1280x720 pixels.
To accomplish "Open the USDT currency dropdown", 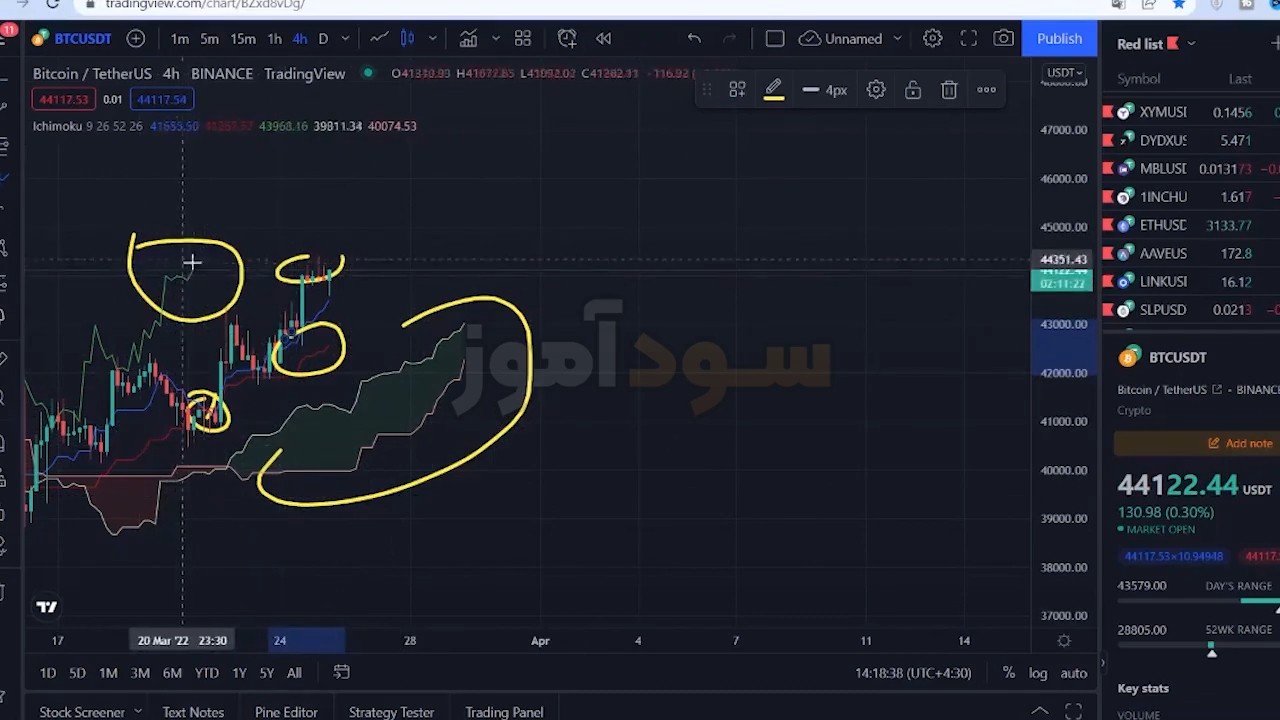I will point(1064,73).
